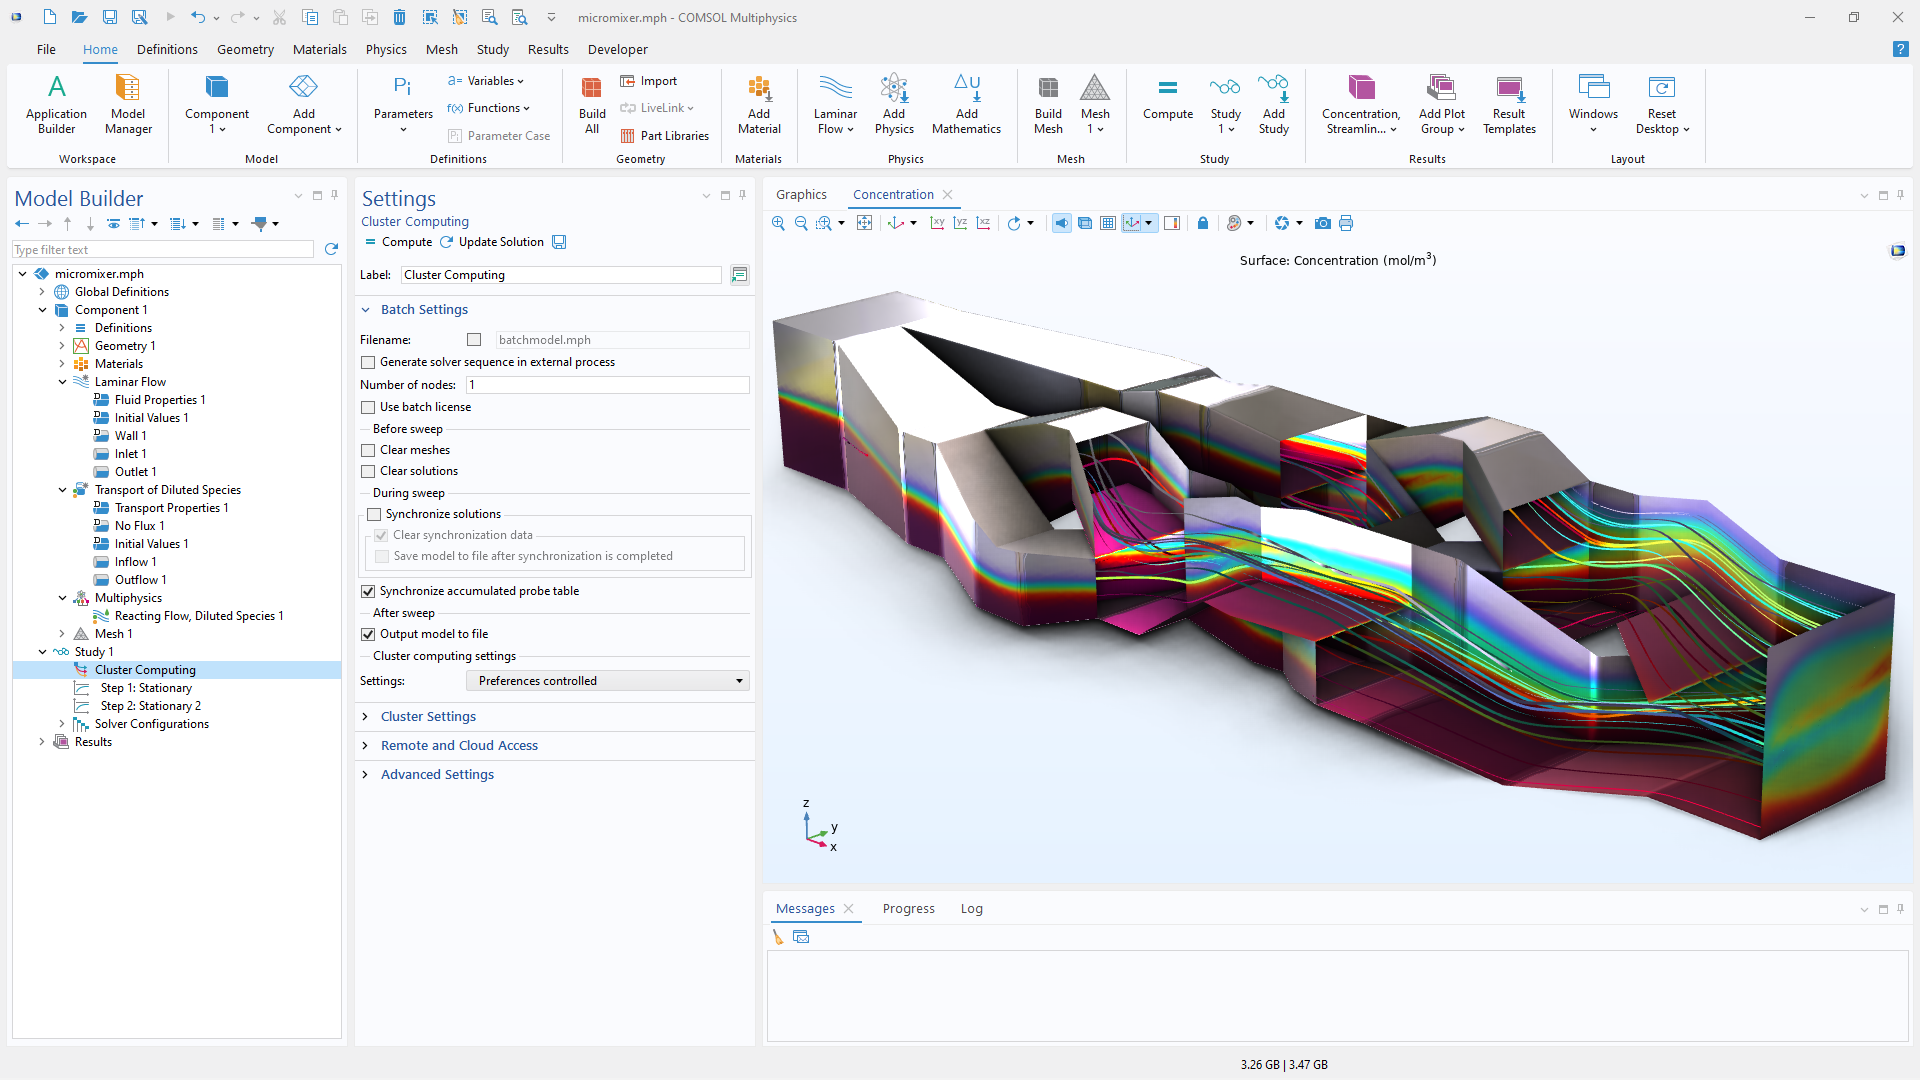Click the Number of nodes field
The image size is (1920, 1080).
(x=607, y=385)
